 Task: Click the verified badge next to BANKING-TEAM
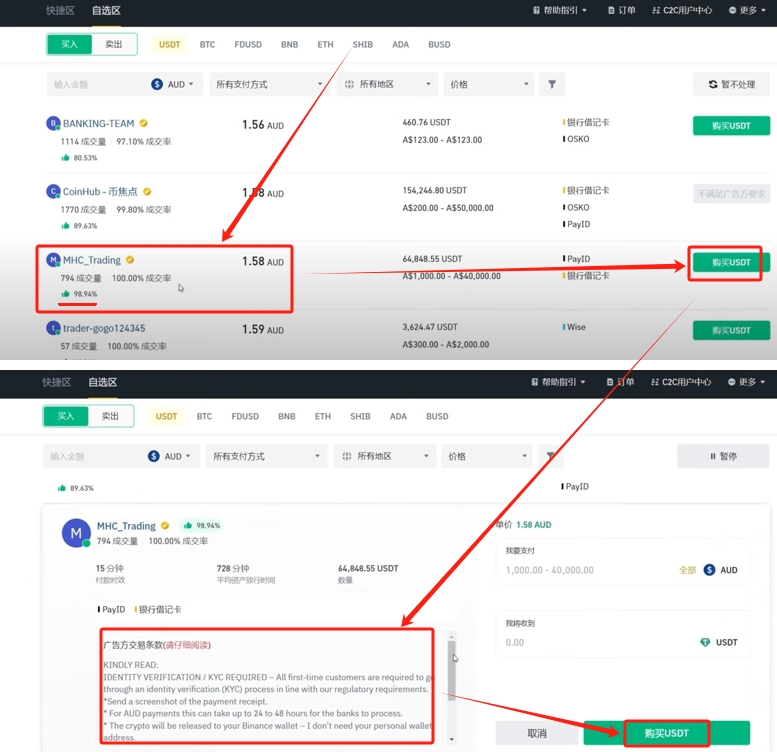tap(143, 123)
